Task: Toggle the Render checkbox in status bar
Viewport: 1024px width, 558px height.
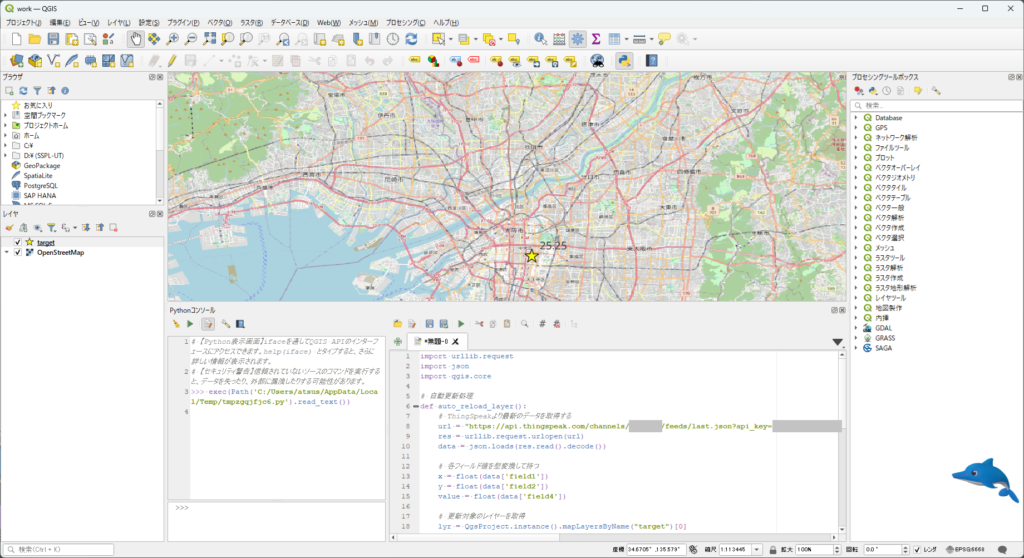Action: pos(918,550)
